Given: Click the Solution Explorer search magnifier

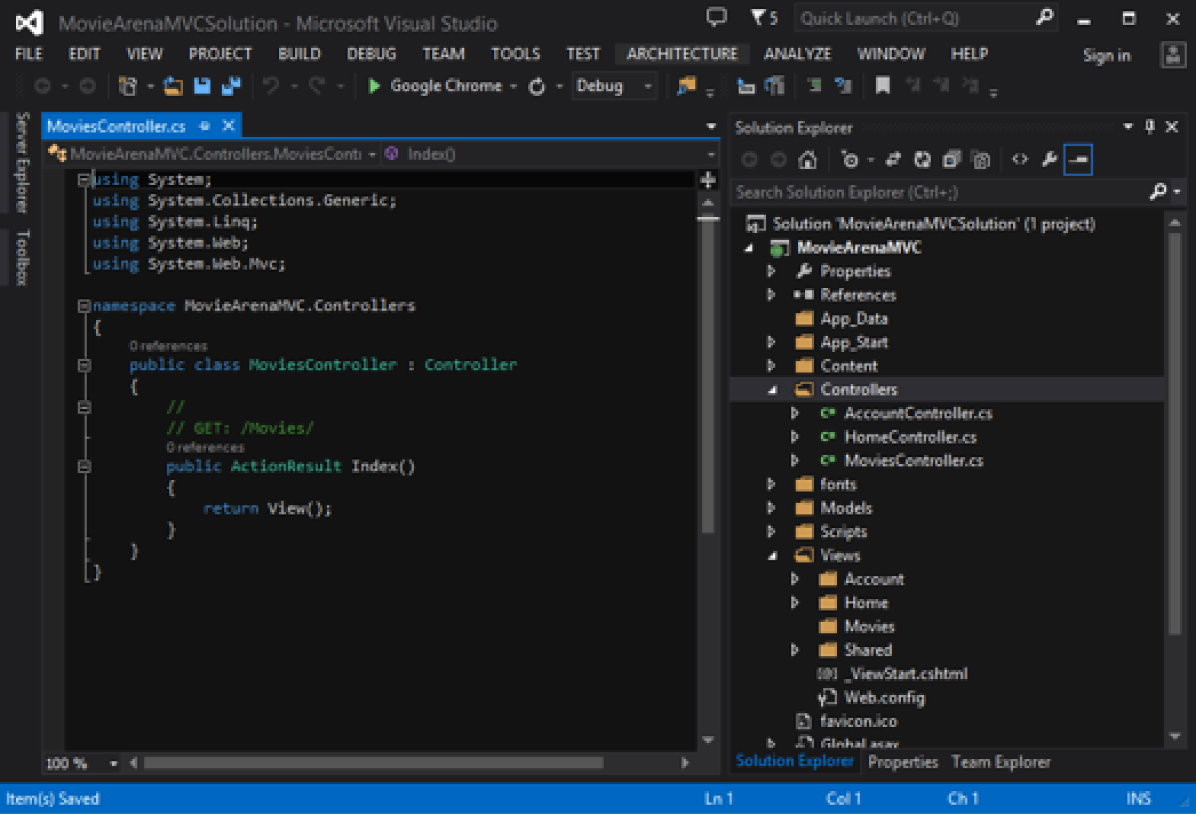Looking at the screenshot, I should (1158, 192).
